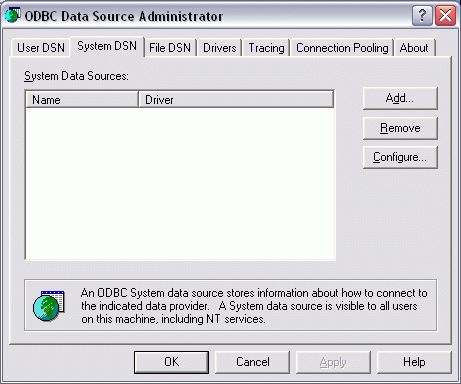Screen dimensions: 461x384
Task: Open the About tab
Action: click(414, 48)
